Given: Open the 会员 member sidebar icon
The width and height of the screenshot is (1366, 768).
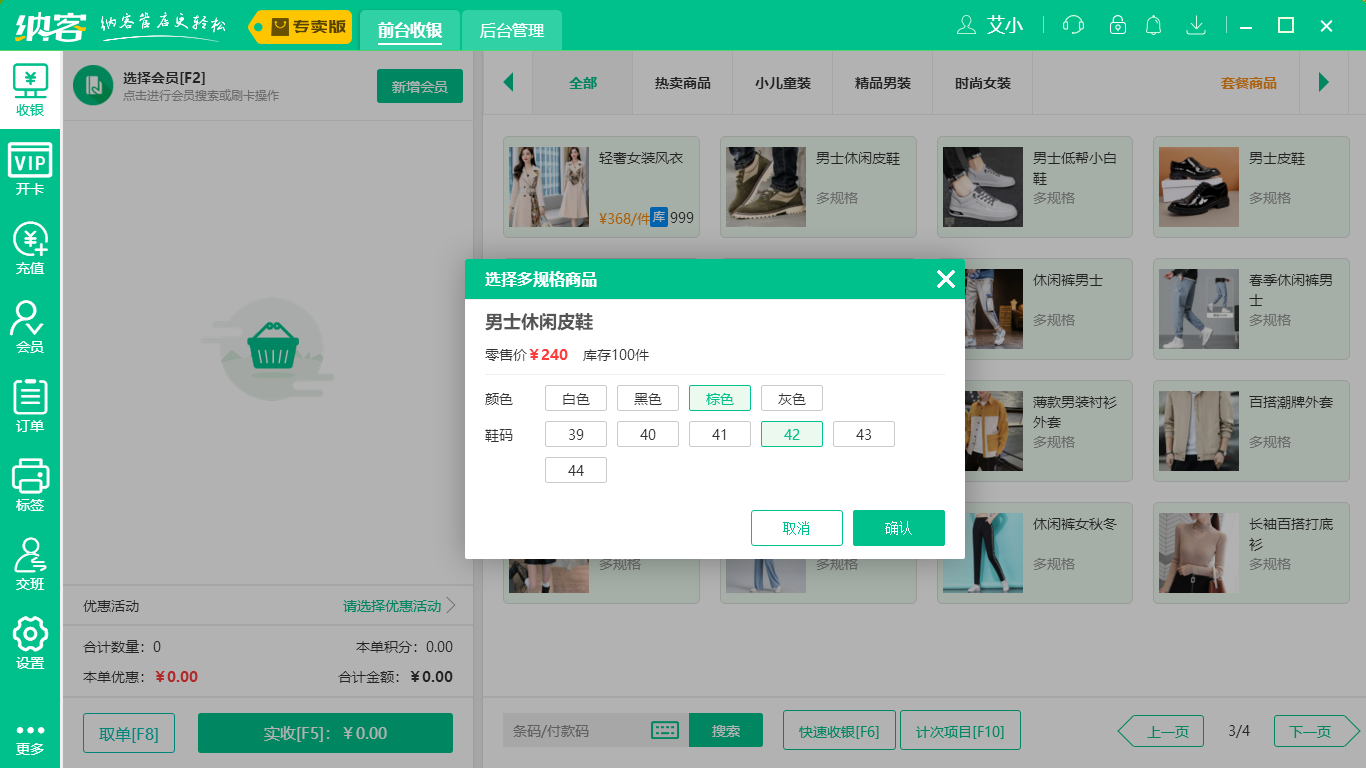Looking at the screenshot, I should point(30,328).
